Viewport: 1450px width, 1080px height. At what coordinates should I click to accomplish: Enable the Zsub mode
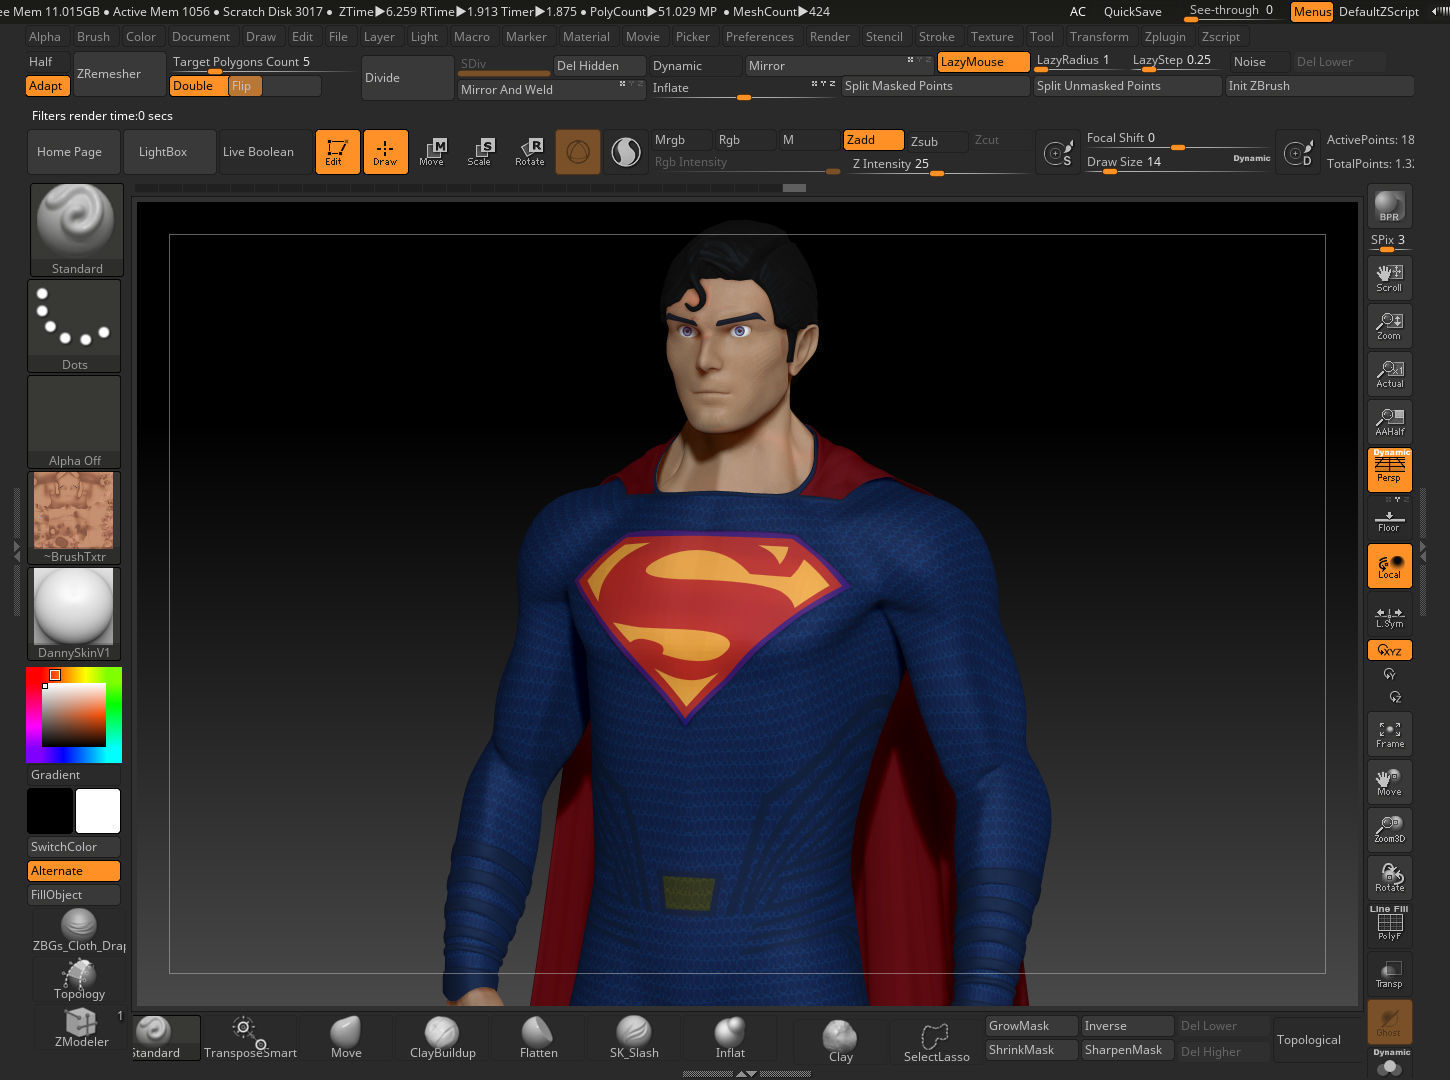pyautogui.click(x=937, y=141)
